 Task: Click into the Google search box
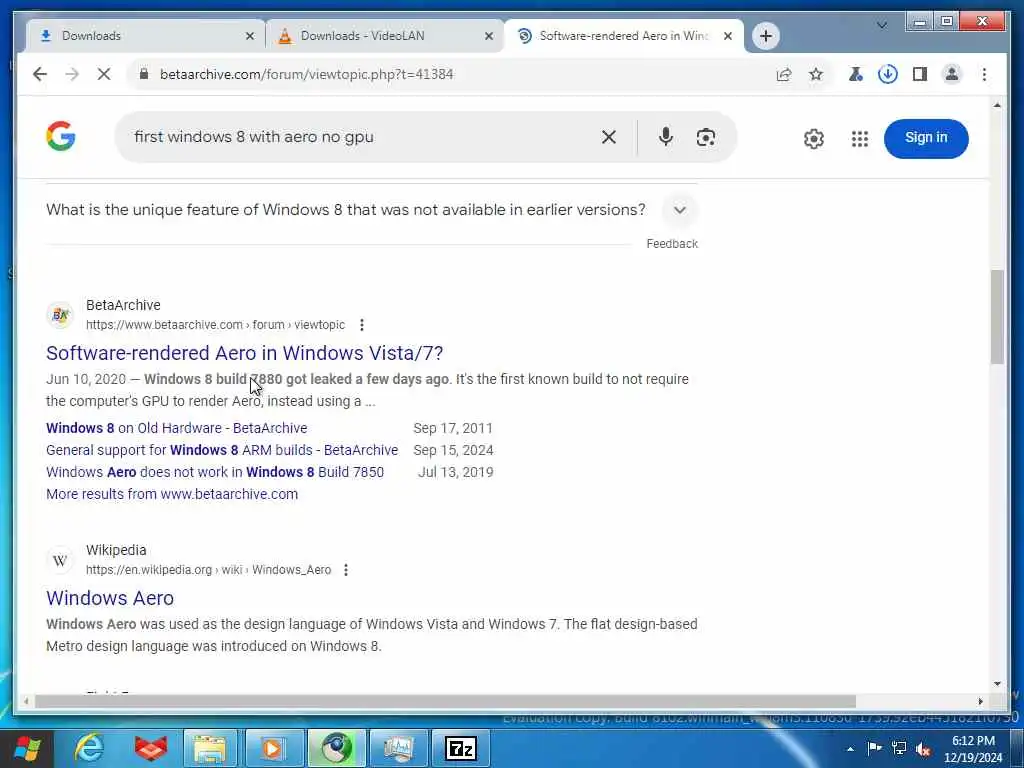[x=359, y=136]
